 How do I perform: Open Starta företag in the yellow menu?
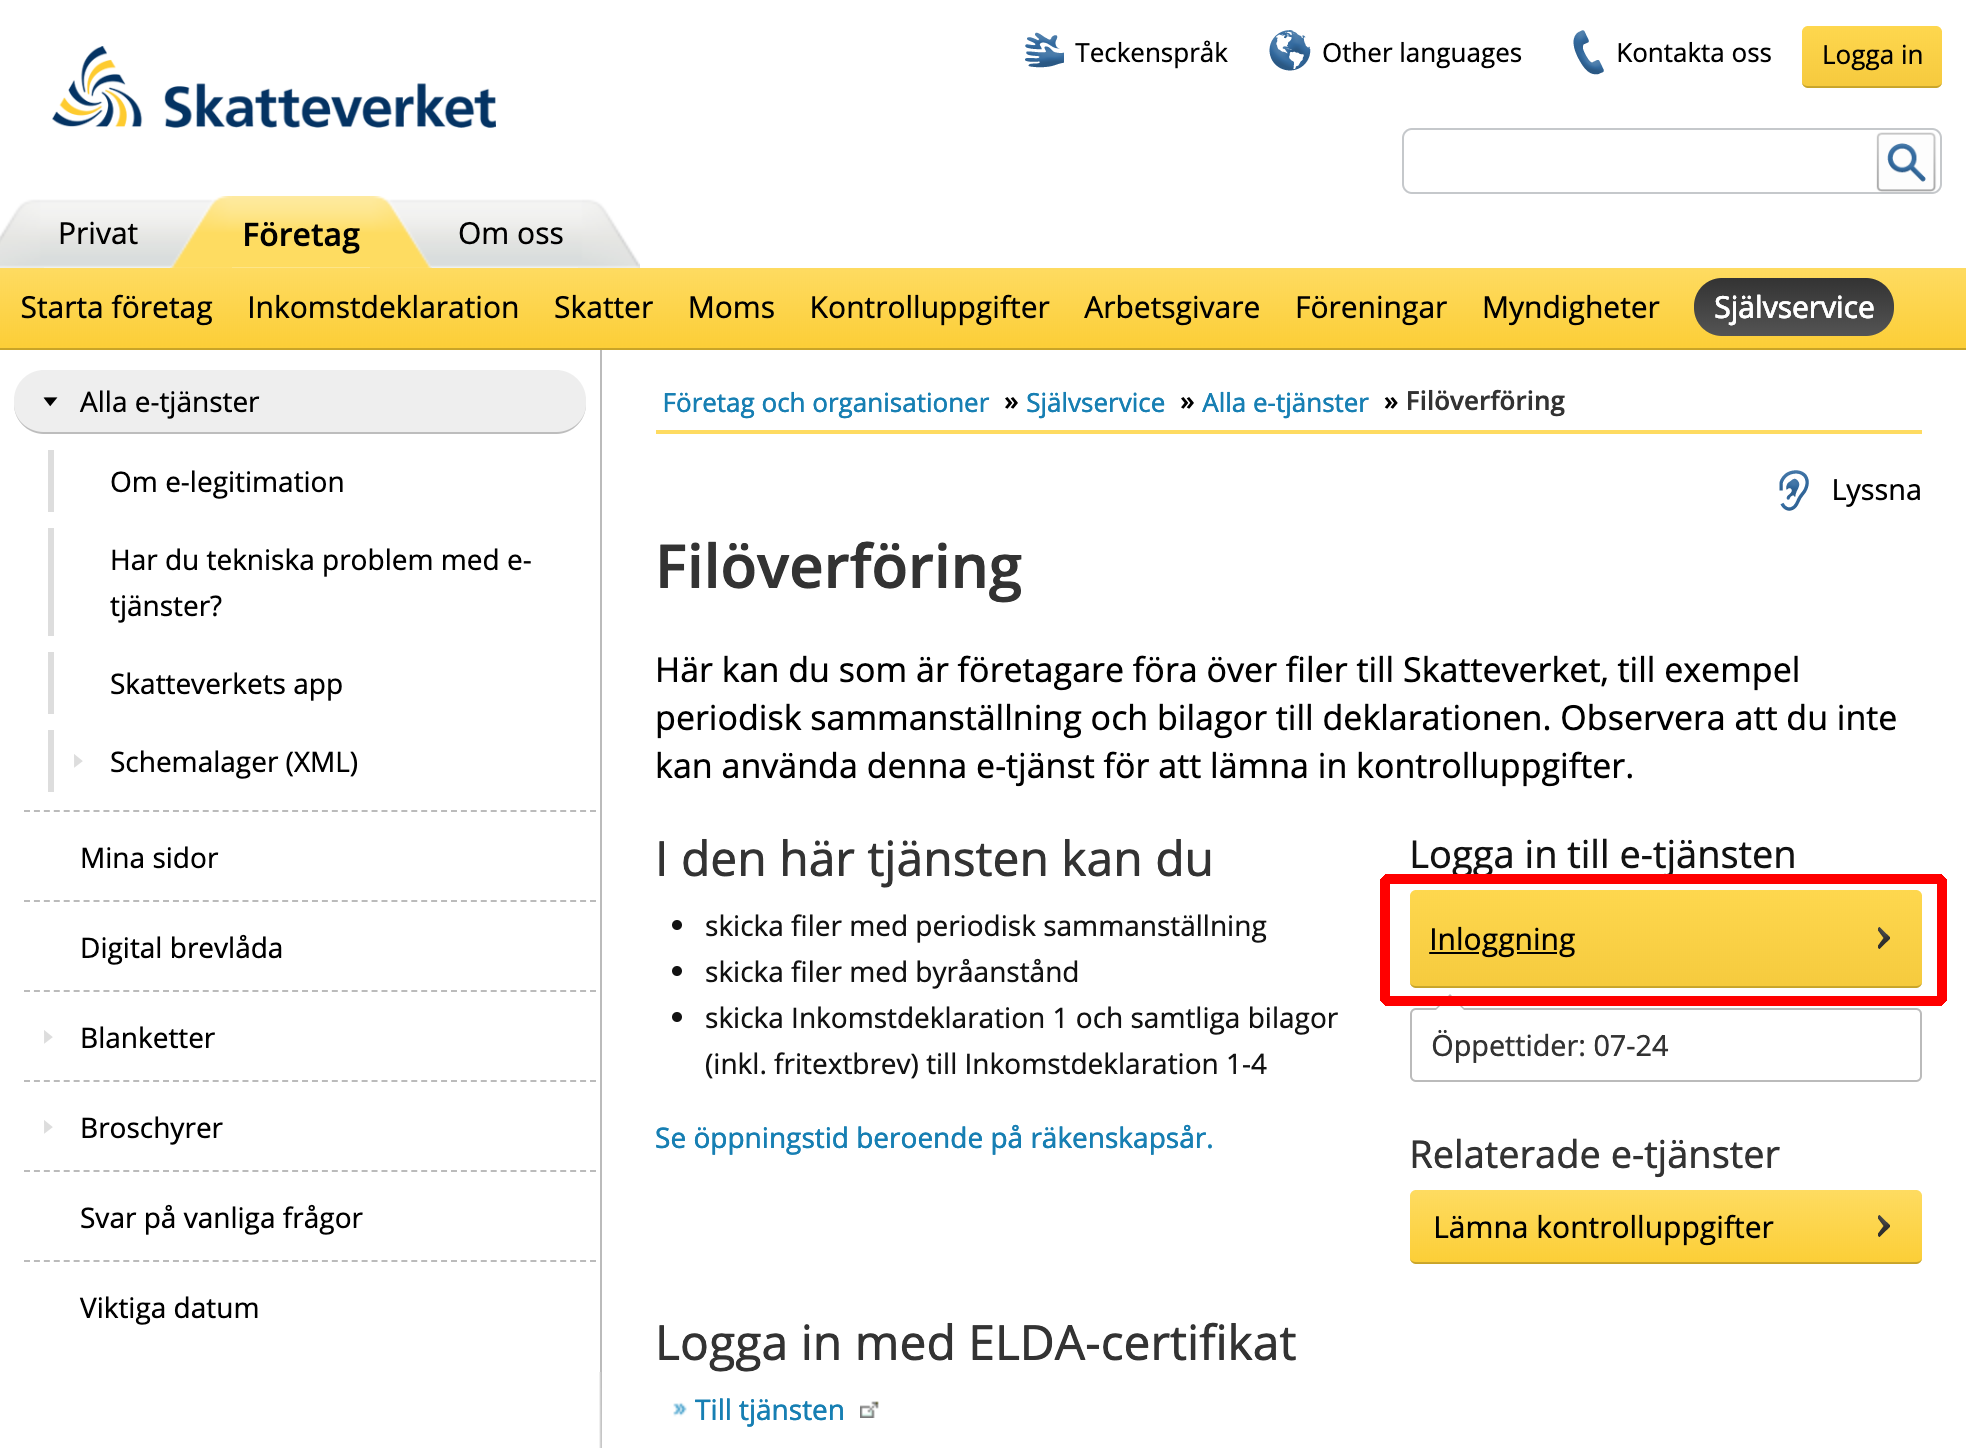coord(116,307)
